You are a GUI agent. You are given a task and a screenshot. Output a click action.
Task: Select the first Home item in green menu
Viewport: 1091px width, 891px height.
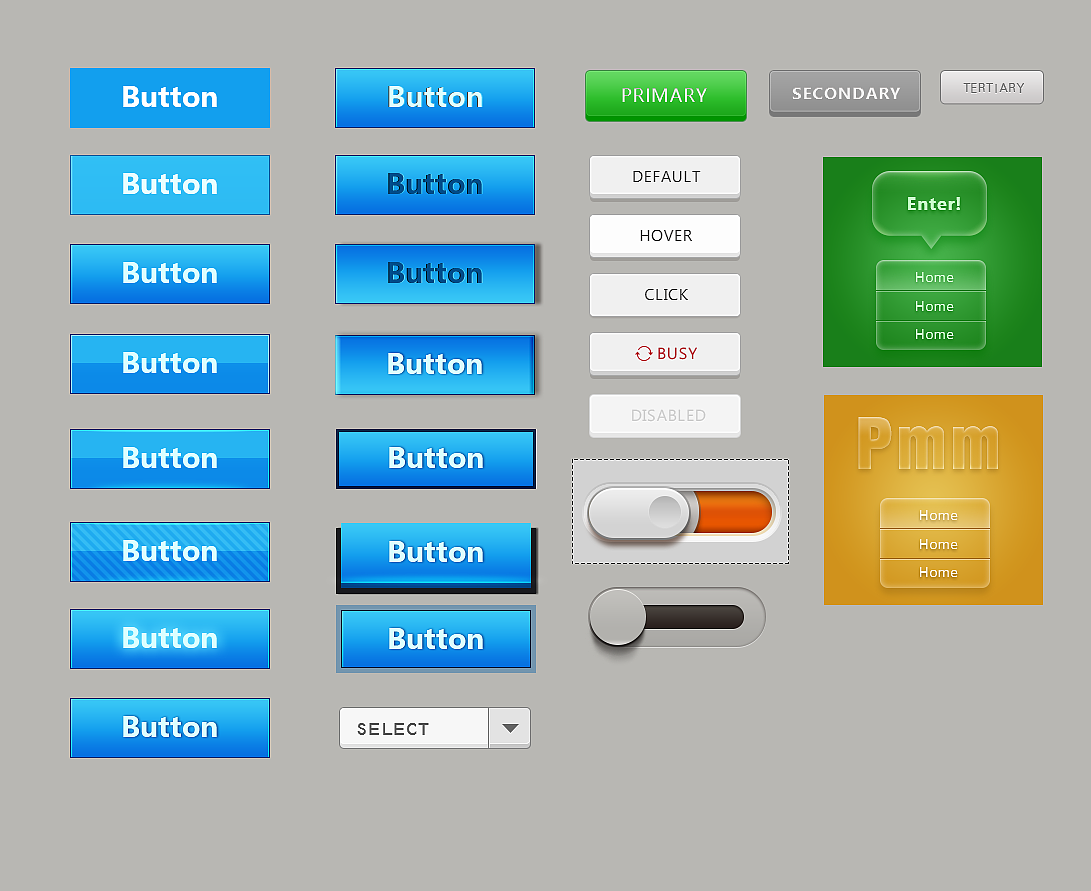click(x=931, y=277)
